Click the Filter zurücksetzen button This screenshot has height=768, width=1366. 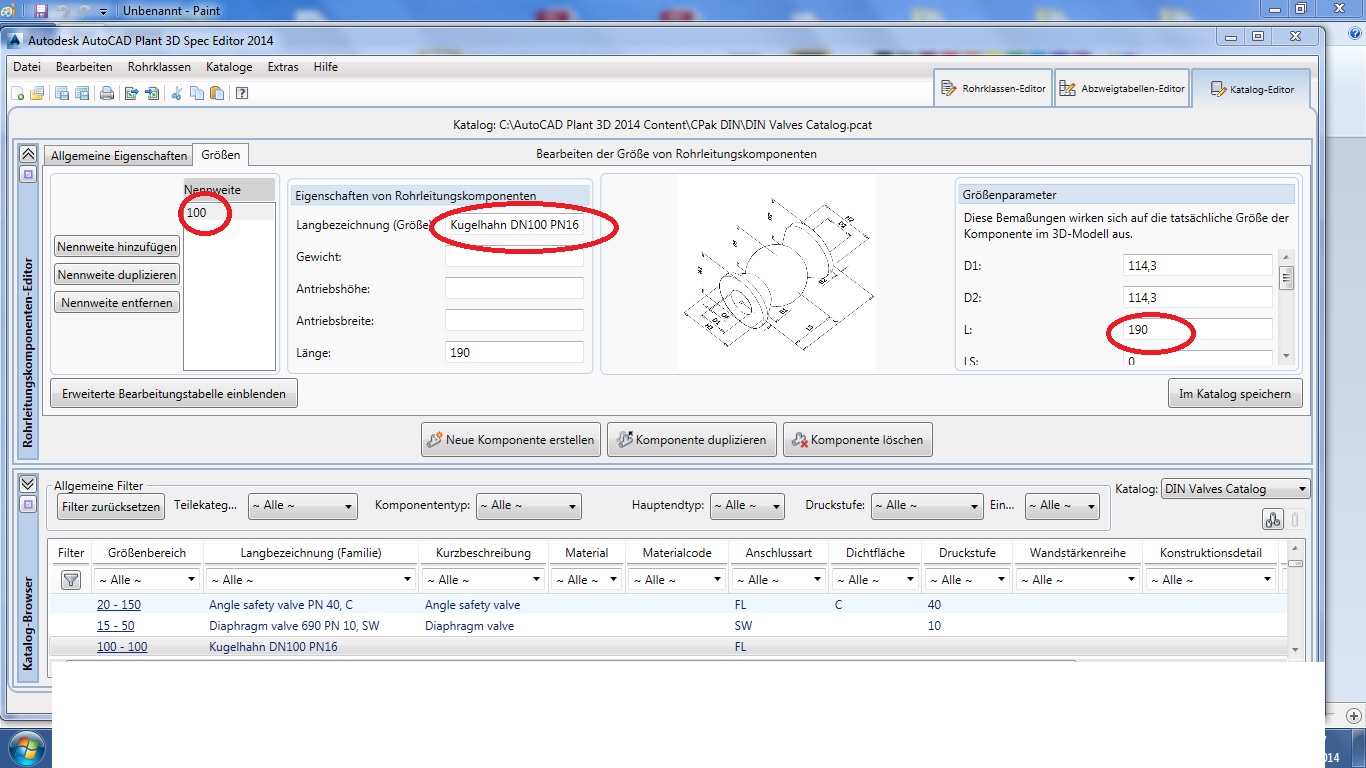point(110,507)
